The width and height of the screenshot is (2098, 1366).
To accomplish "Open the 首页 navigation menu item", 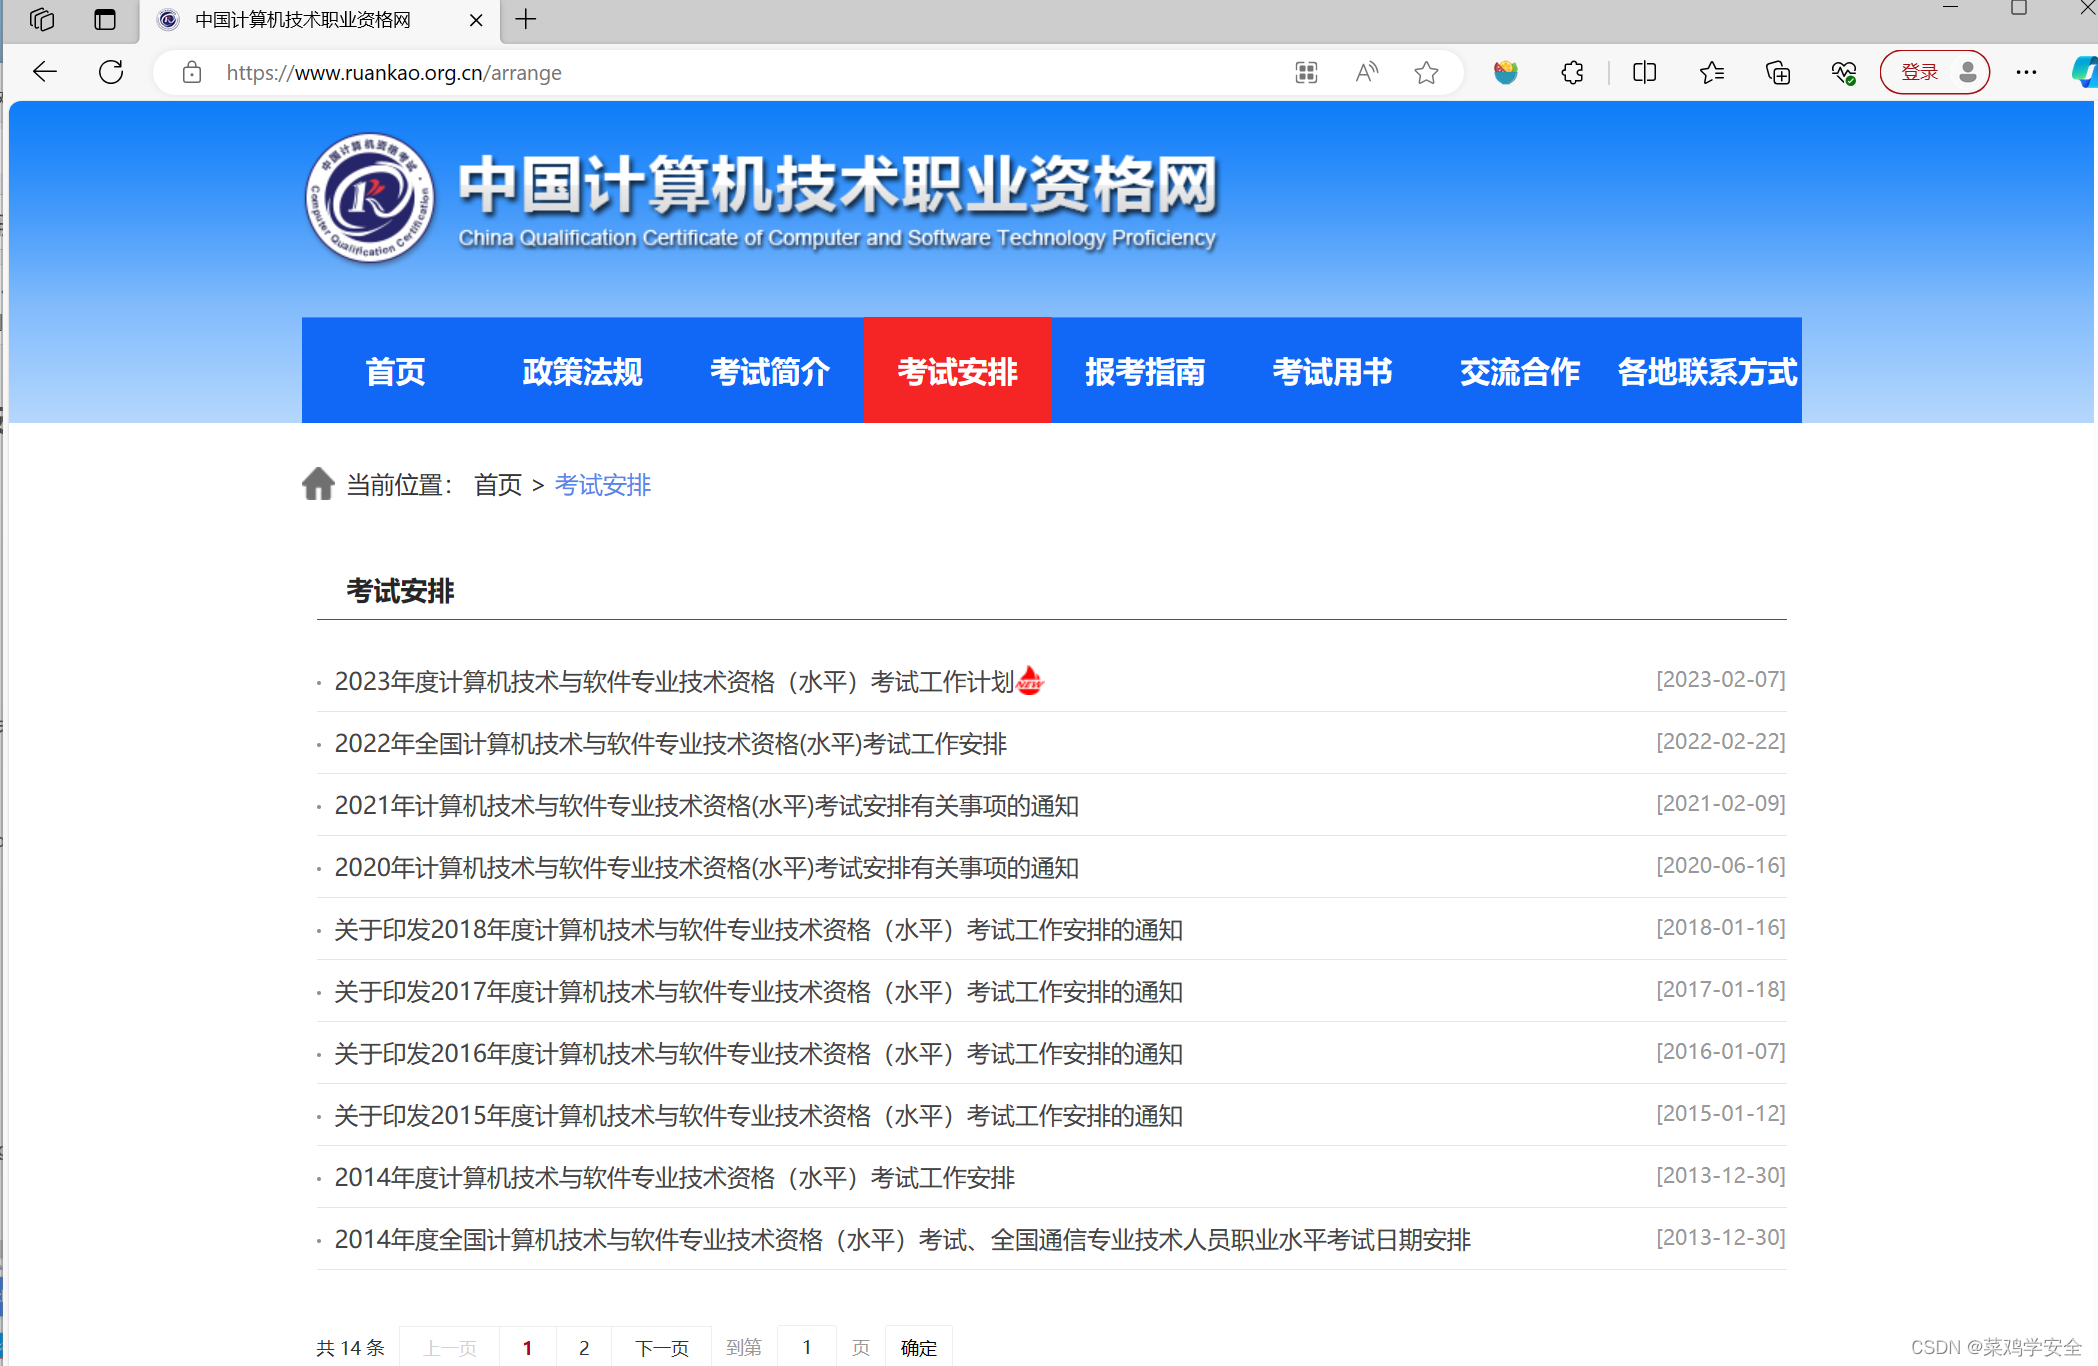I will pos(395,371).
